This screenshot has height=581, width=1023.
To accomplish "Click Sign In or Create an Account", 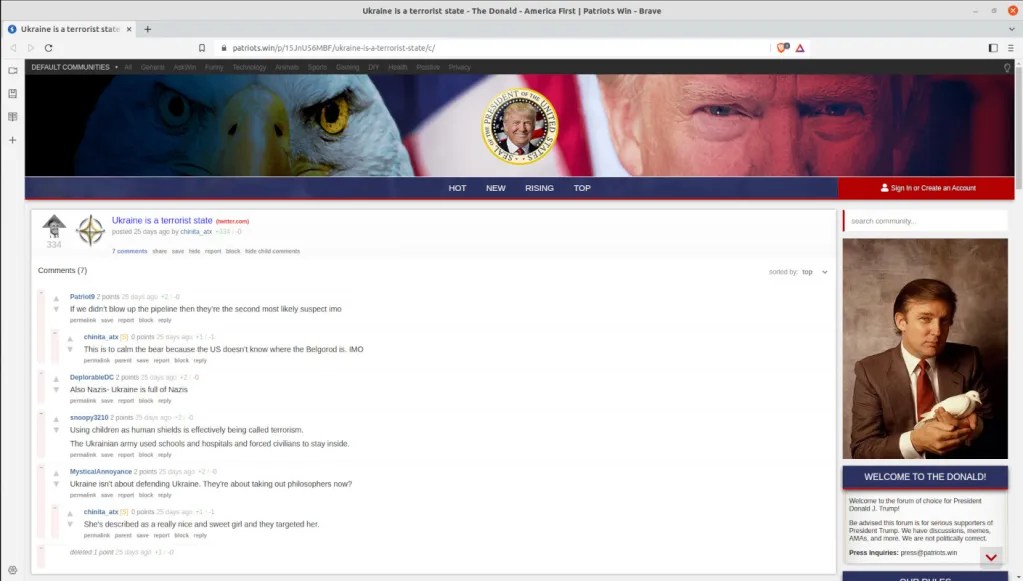I will [x=927, y=188].
